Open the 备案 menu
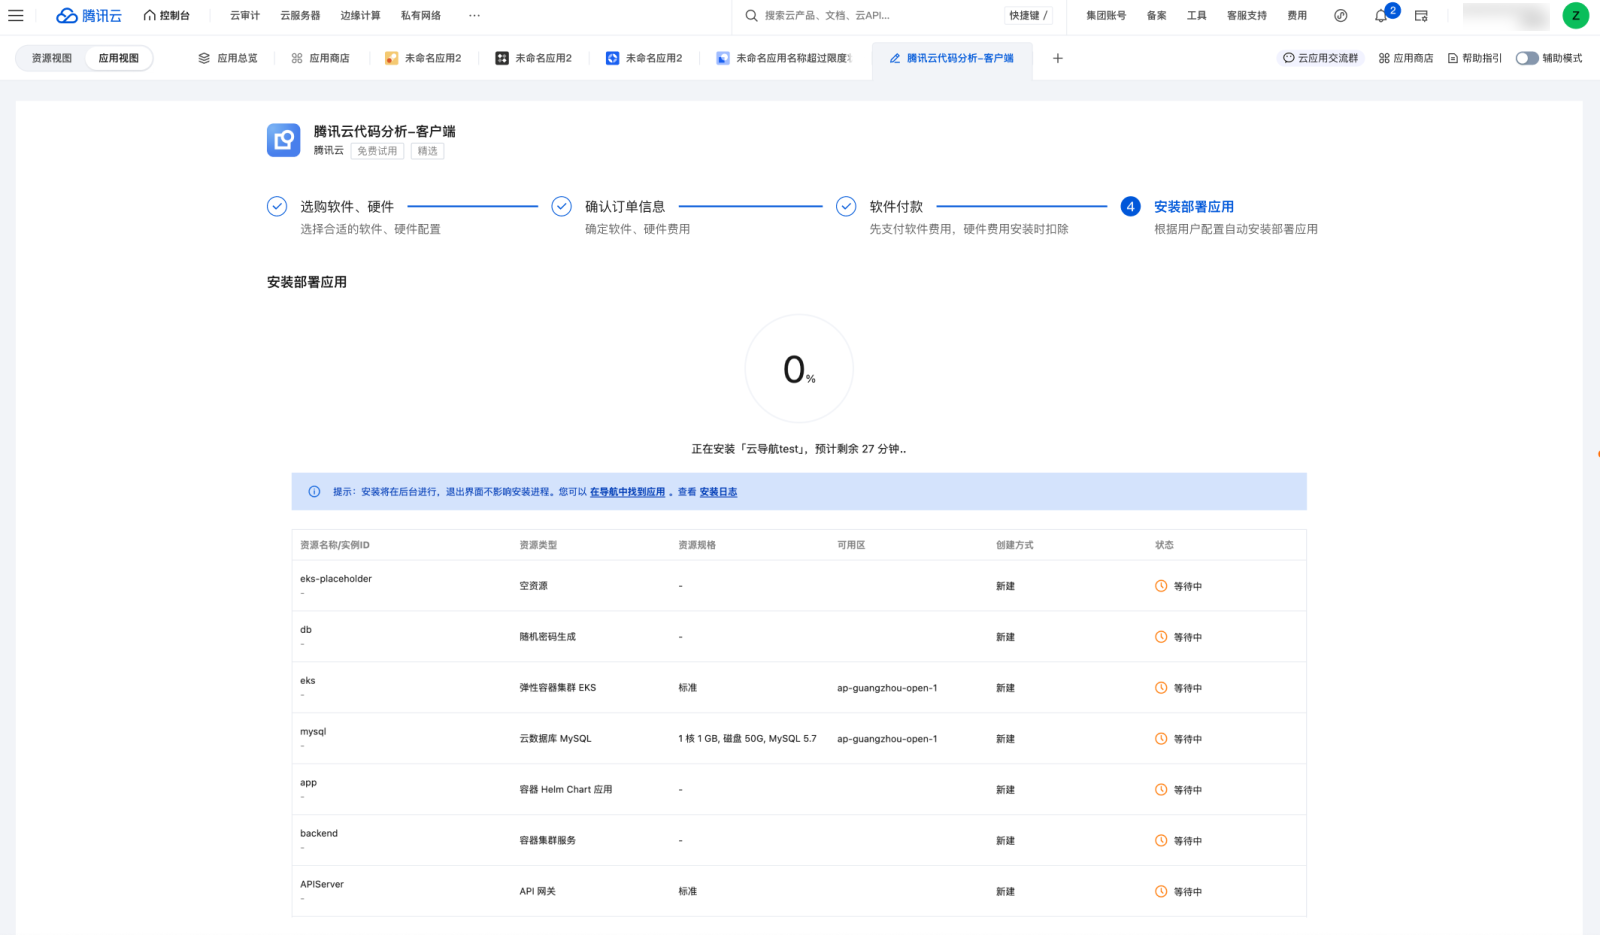Viewport: 1600px width, 935px height. pyautogui.click(x=1157, y=15)
